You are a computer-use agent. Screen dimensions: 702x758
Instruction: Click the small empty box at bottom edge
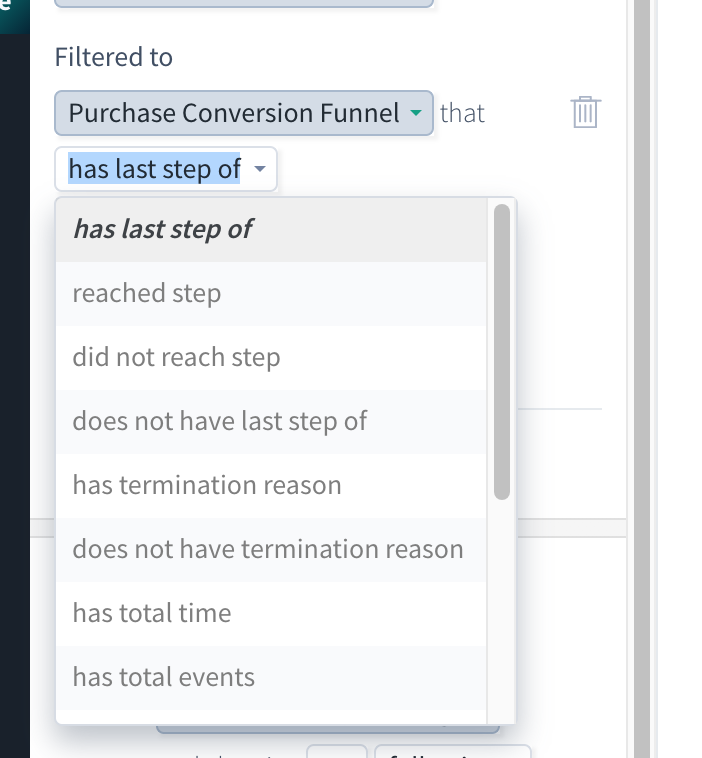point(337,752)
